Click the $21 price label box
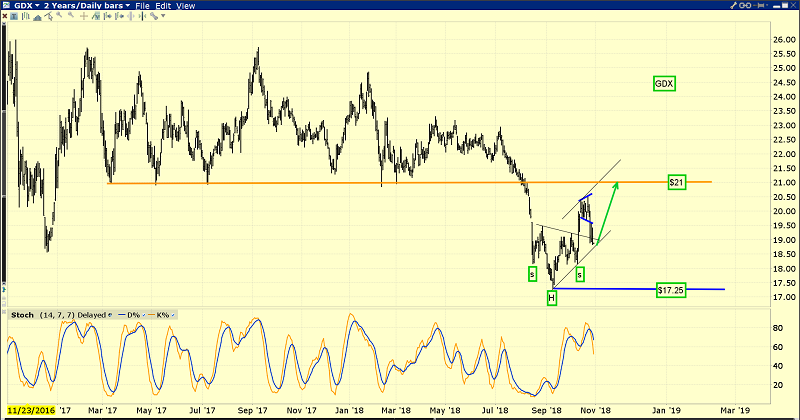800x420 pixels. [677, 182]
